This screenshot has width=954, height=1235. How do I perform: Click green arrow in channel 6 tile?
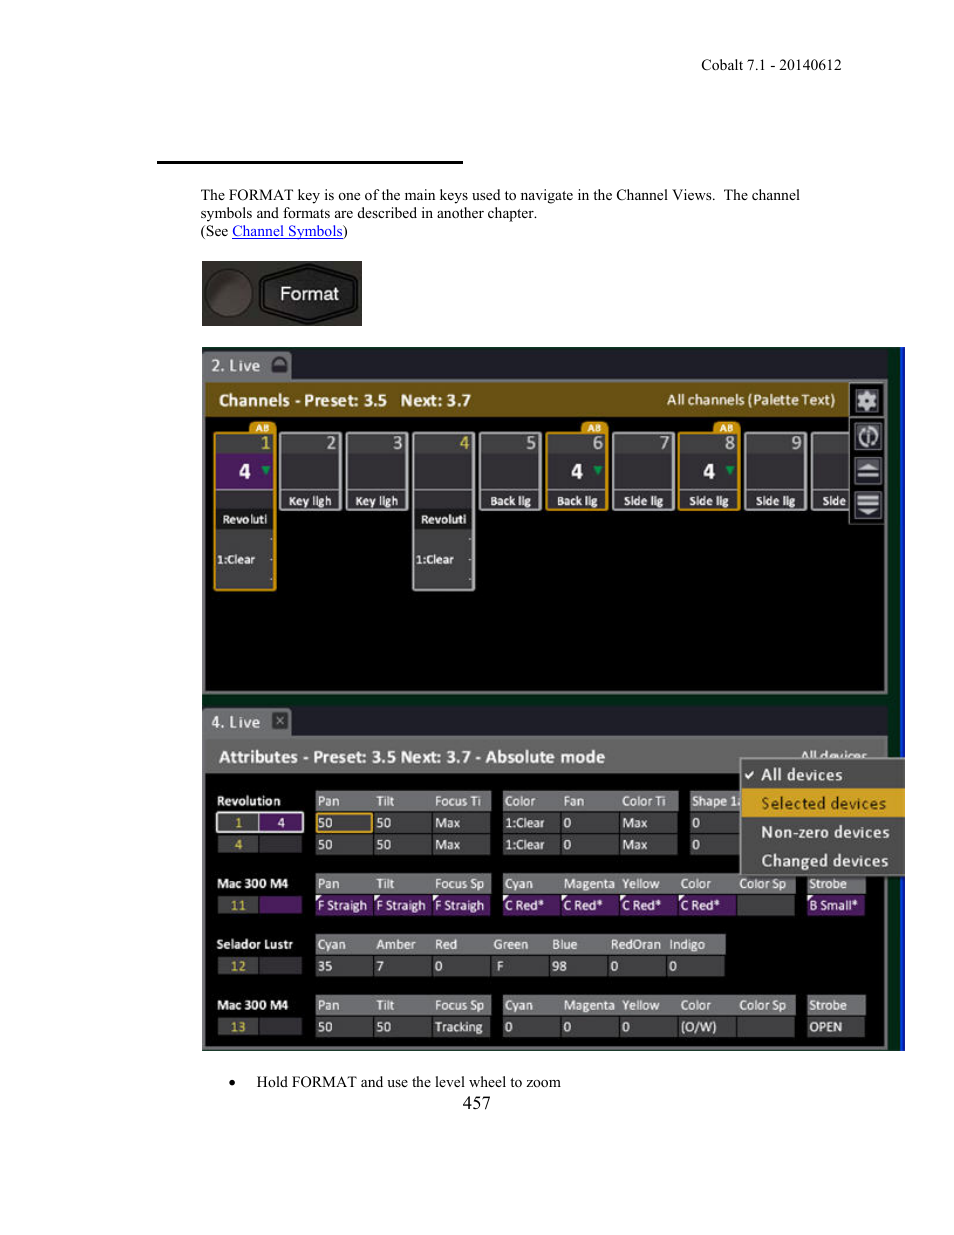pos(598,470)
